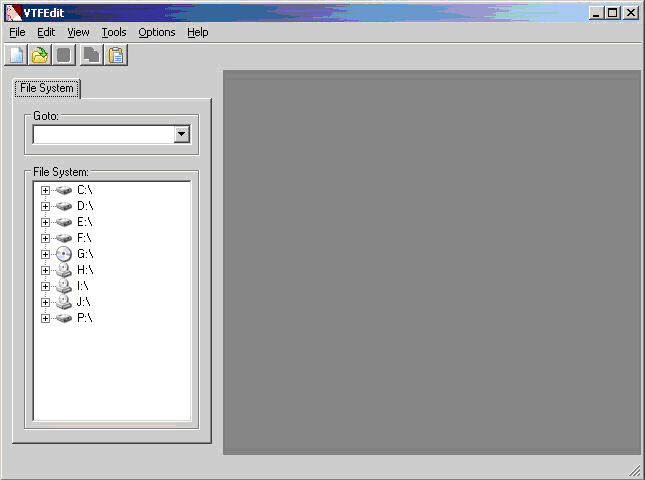Expand the C:\ drive node
The image size is (645, 480).
click(45, 190)
